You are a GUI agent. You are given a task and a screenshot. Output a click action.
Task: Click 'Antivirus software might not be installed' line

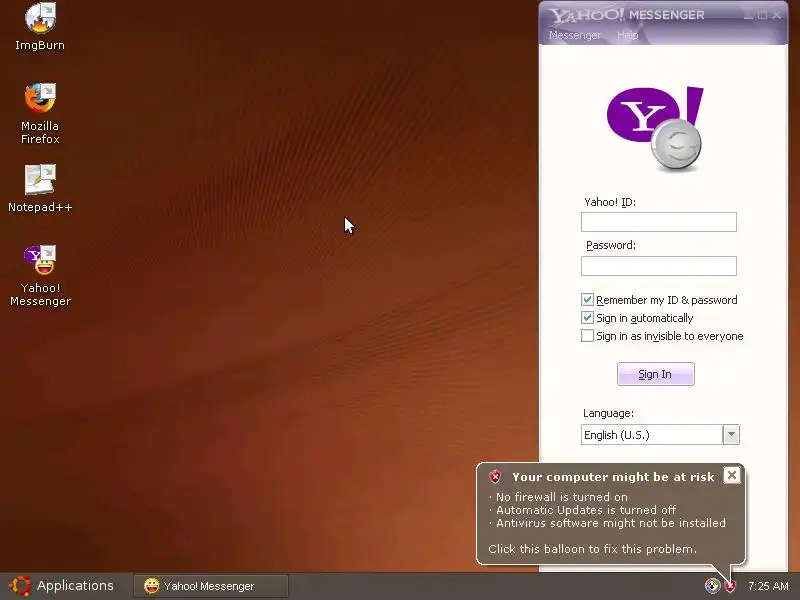click(611, 523)
